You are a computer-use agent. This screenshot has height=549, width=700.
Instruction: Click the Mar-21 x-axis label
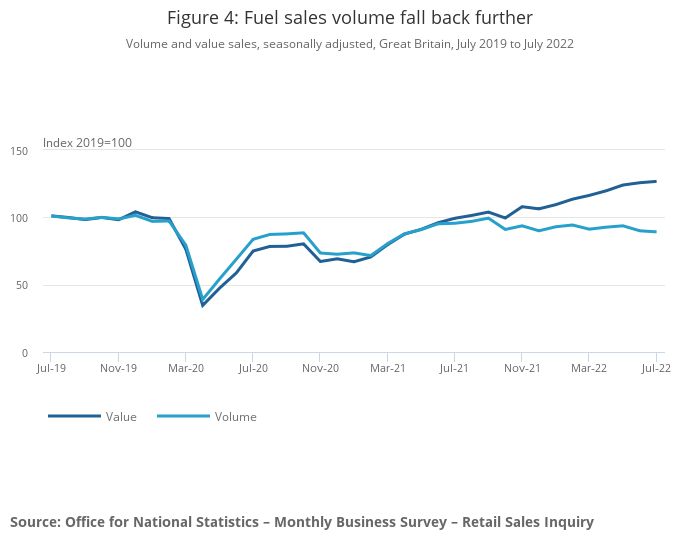pyautogui.click(x=388, y=368)
